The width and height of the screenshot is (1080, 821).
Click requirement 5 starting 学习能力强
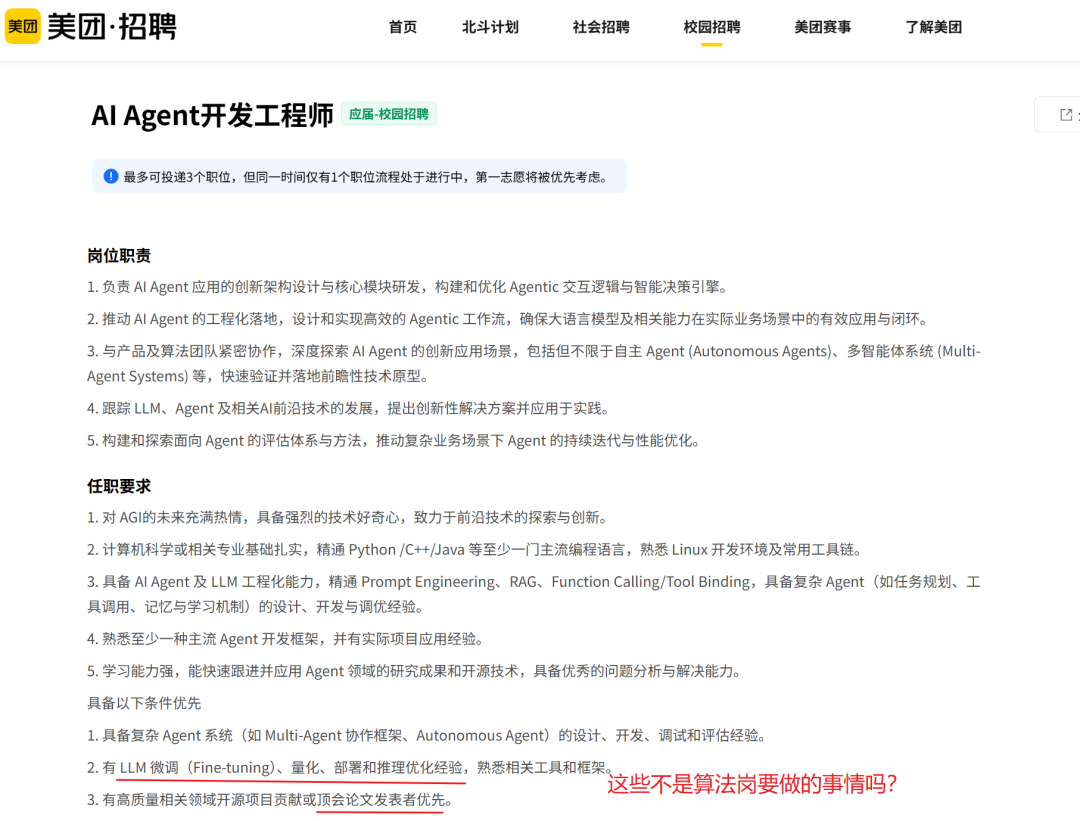point(414,672)
